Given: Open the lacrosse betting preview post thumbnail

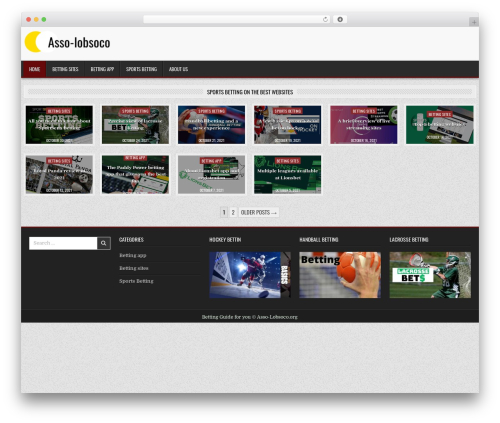Looking at the screenshot, I should tap(135, 125).
